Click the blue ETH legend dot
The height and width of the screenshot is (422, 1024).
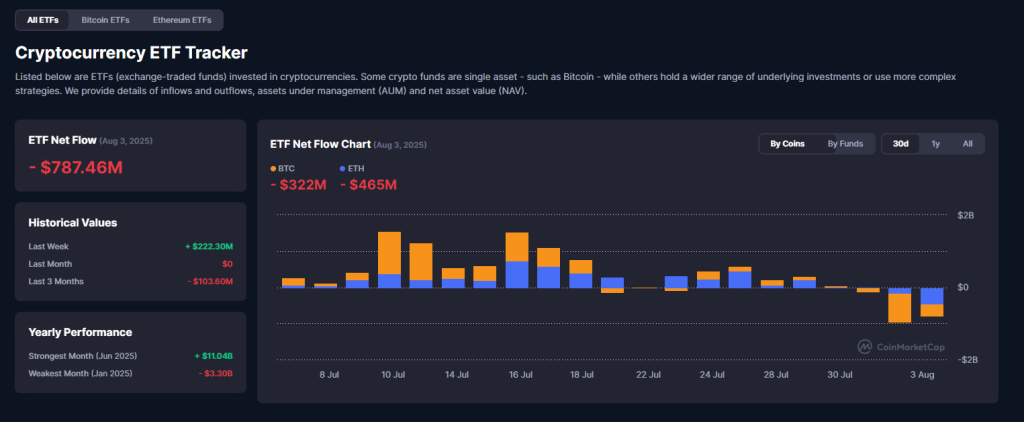pyautogui.click(x=343, y=169)
